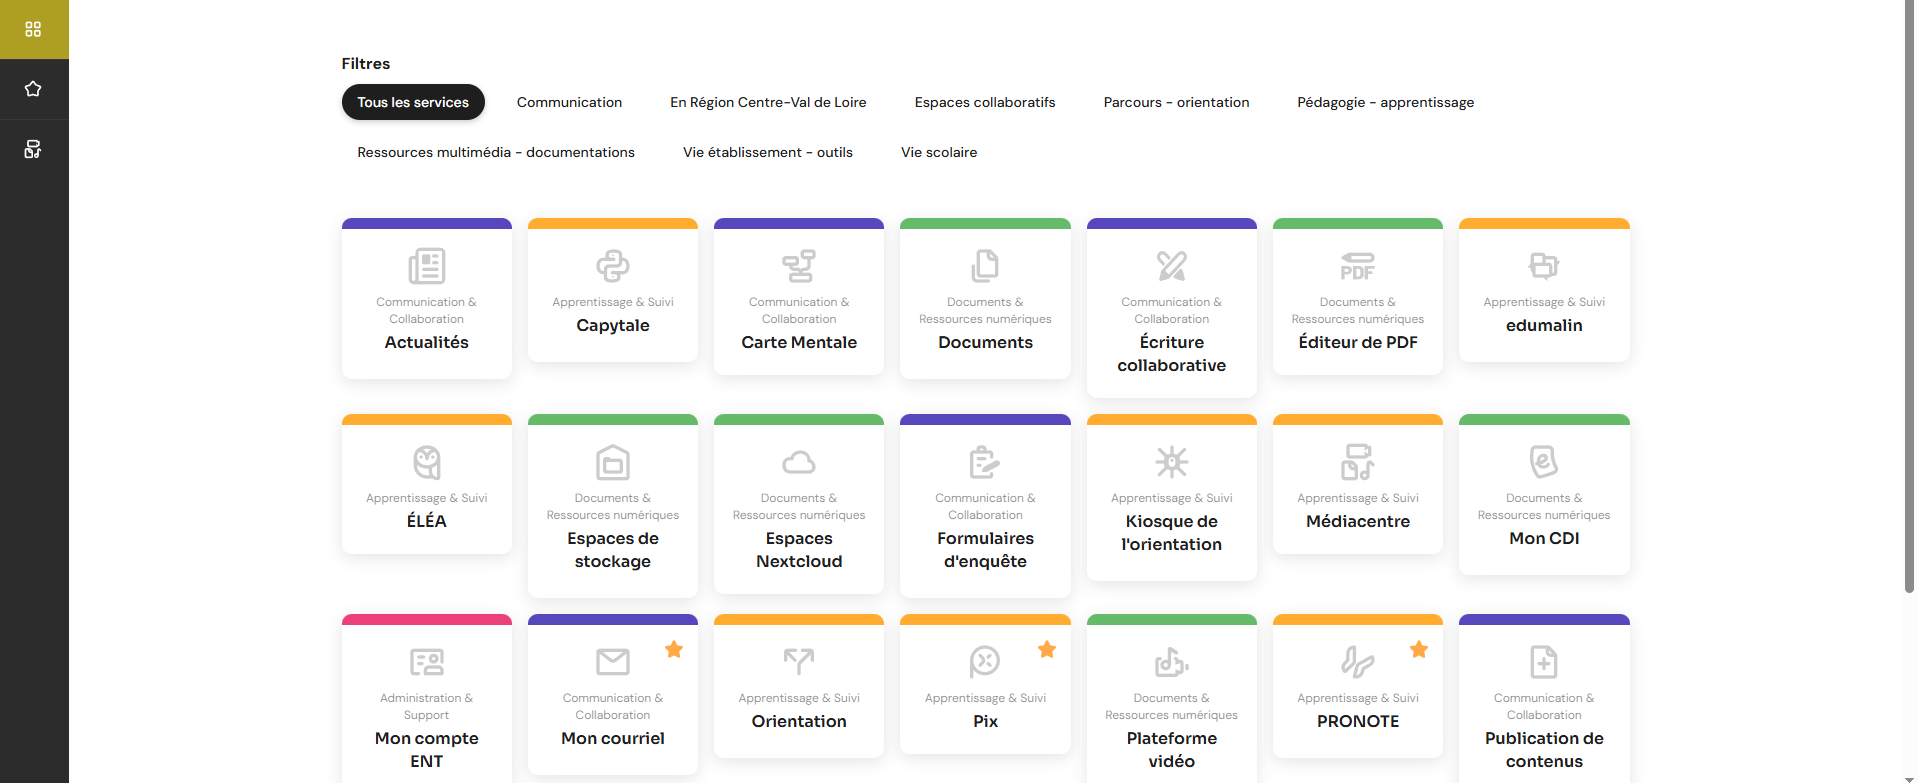Click the edumalin icon
Screen dimensions: 1917x783
pyautogui.click(x=1544, y=266)
